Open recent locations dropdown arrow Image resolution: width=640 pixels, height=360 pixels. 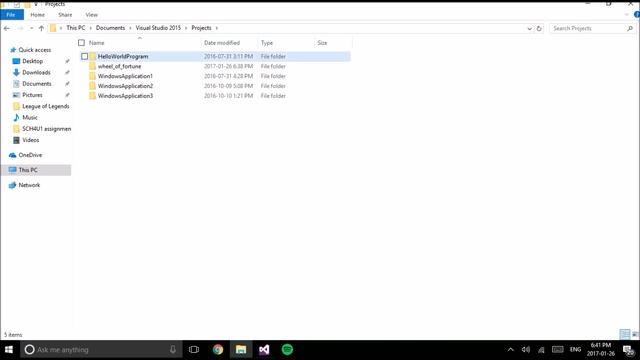pyautogui.click(x=31, y=28)
